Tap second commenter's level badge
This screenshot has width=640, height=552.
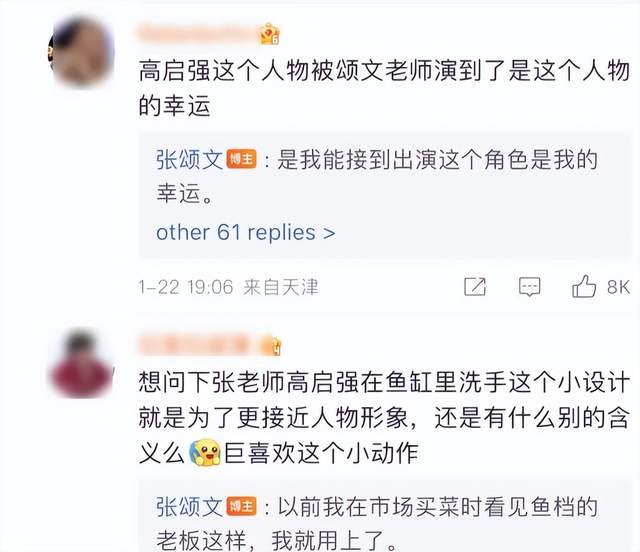click(273, 346)
